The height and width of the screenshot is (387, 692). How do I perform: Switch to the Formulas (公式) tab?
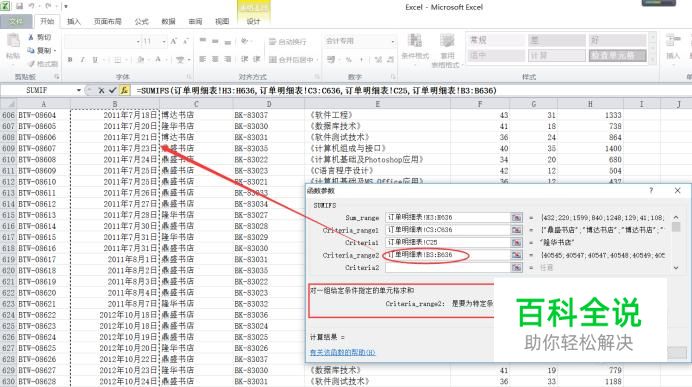click(x=142, y=21)
